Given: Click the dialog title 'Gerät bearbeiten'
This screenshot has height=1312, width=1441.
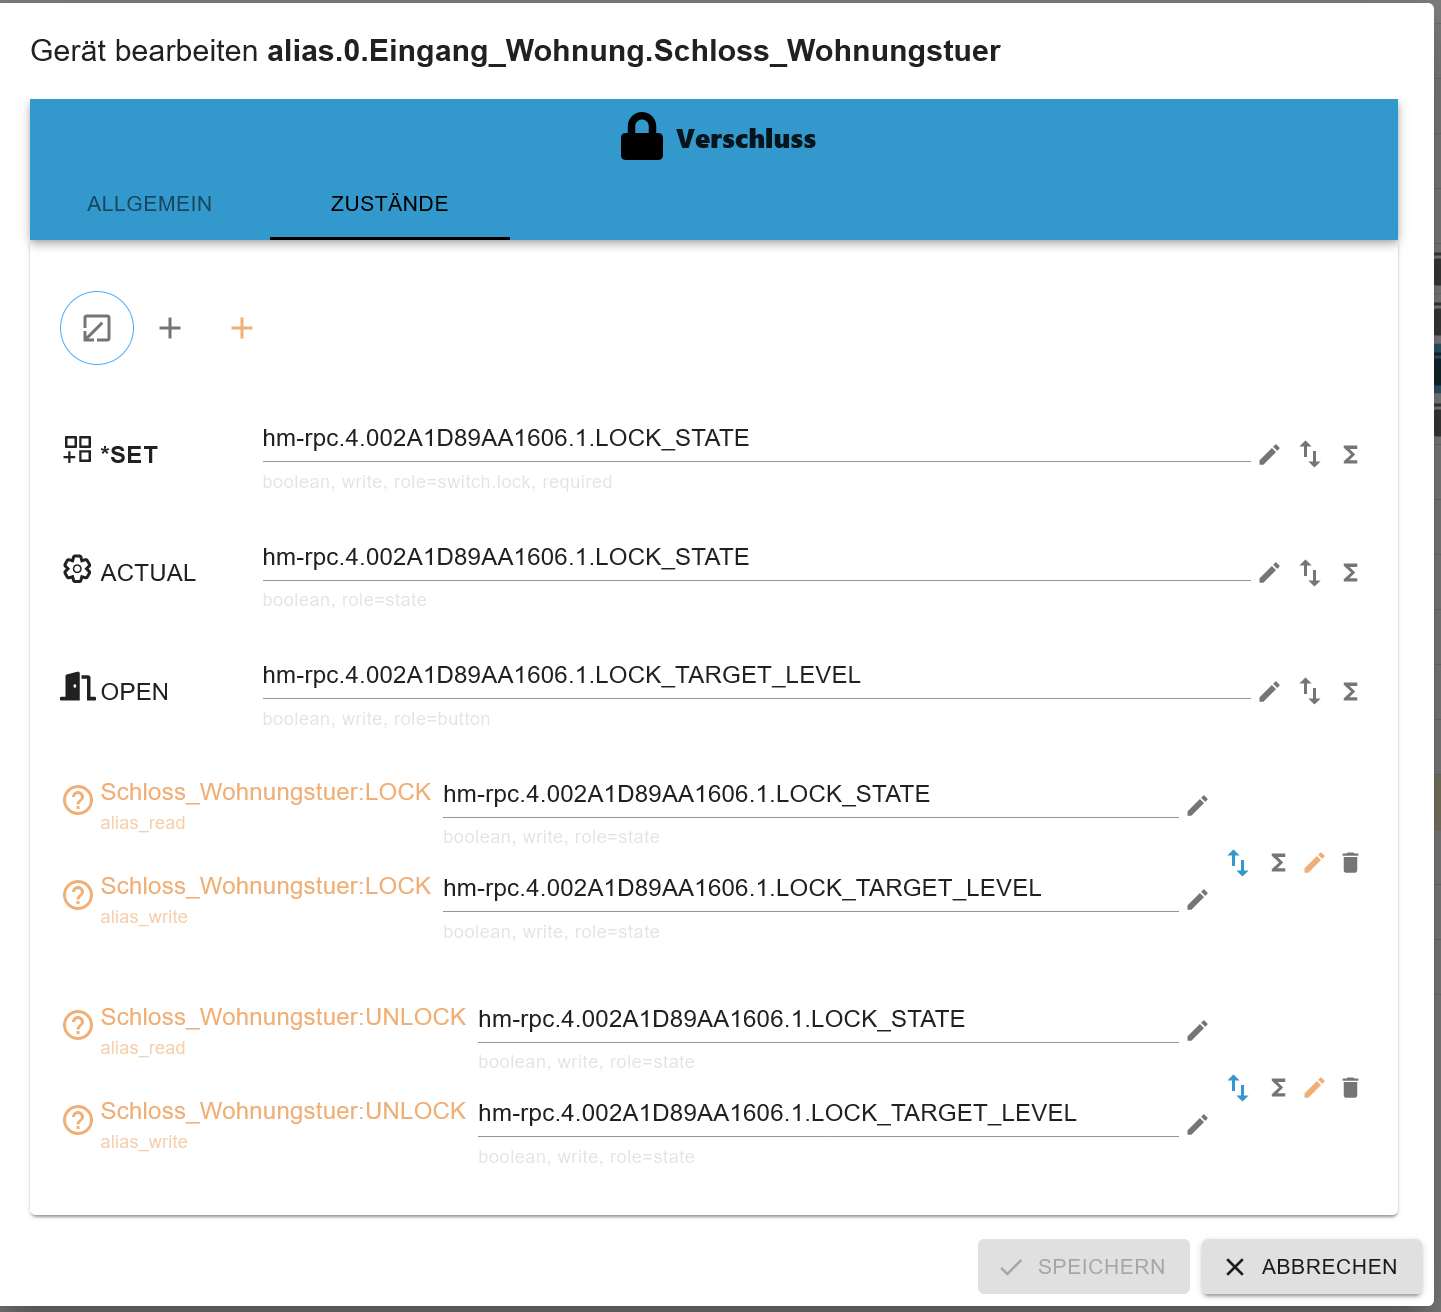Looking at the screenshot, I should coord(145,51).
